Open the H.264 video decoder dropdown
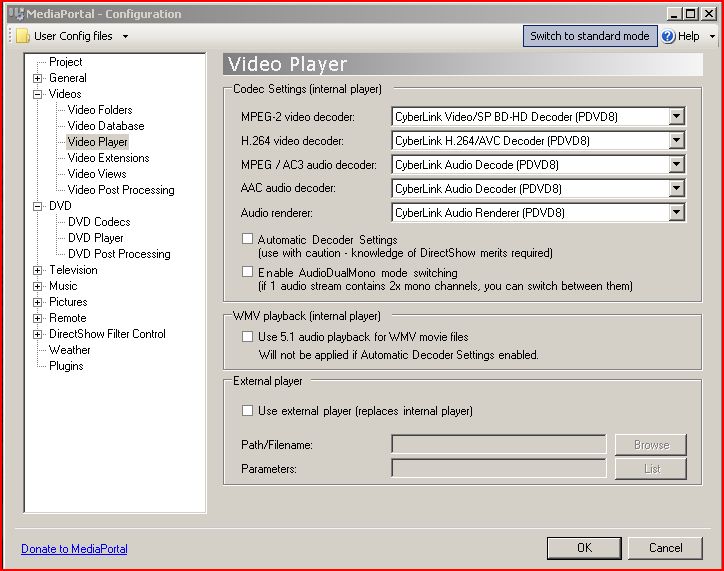The width and height of the screenshot is (724, 571). click(x=676, y=141)
